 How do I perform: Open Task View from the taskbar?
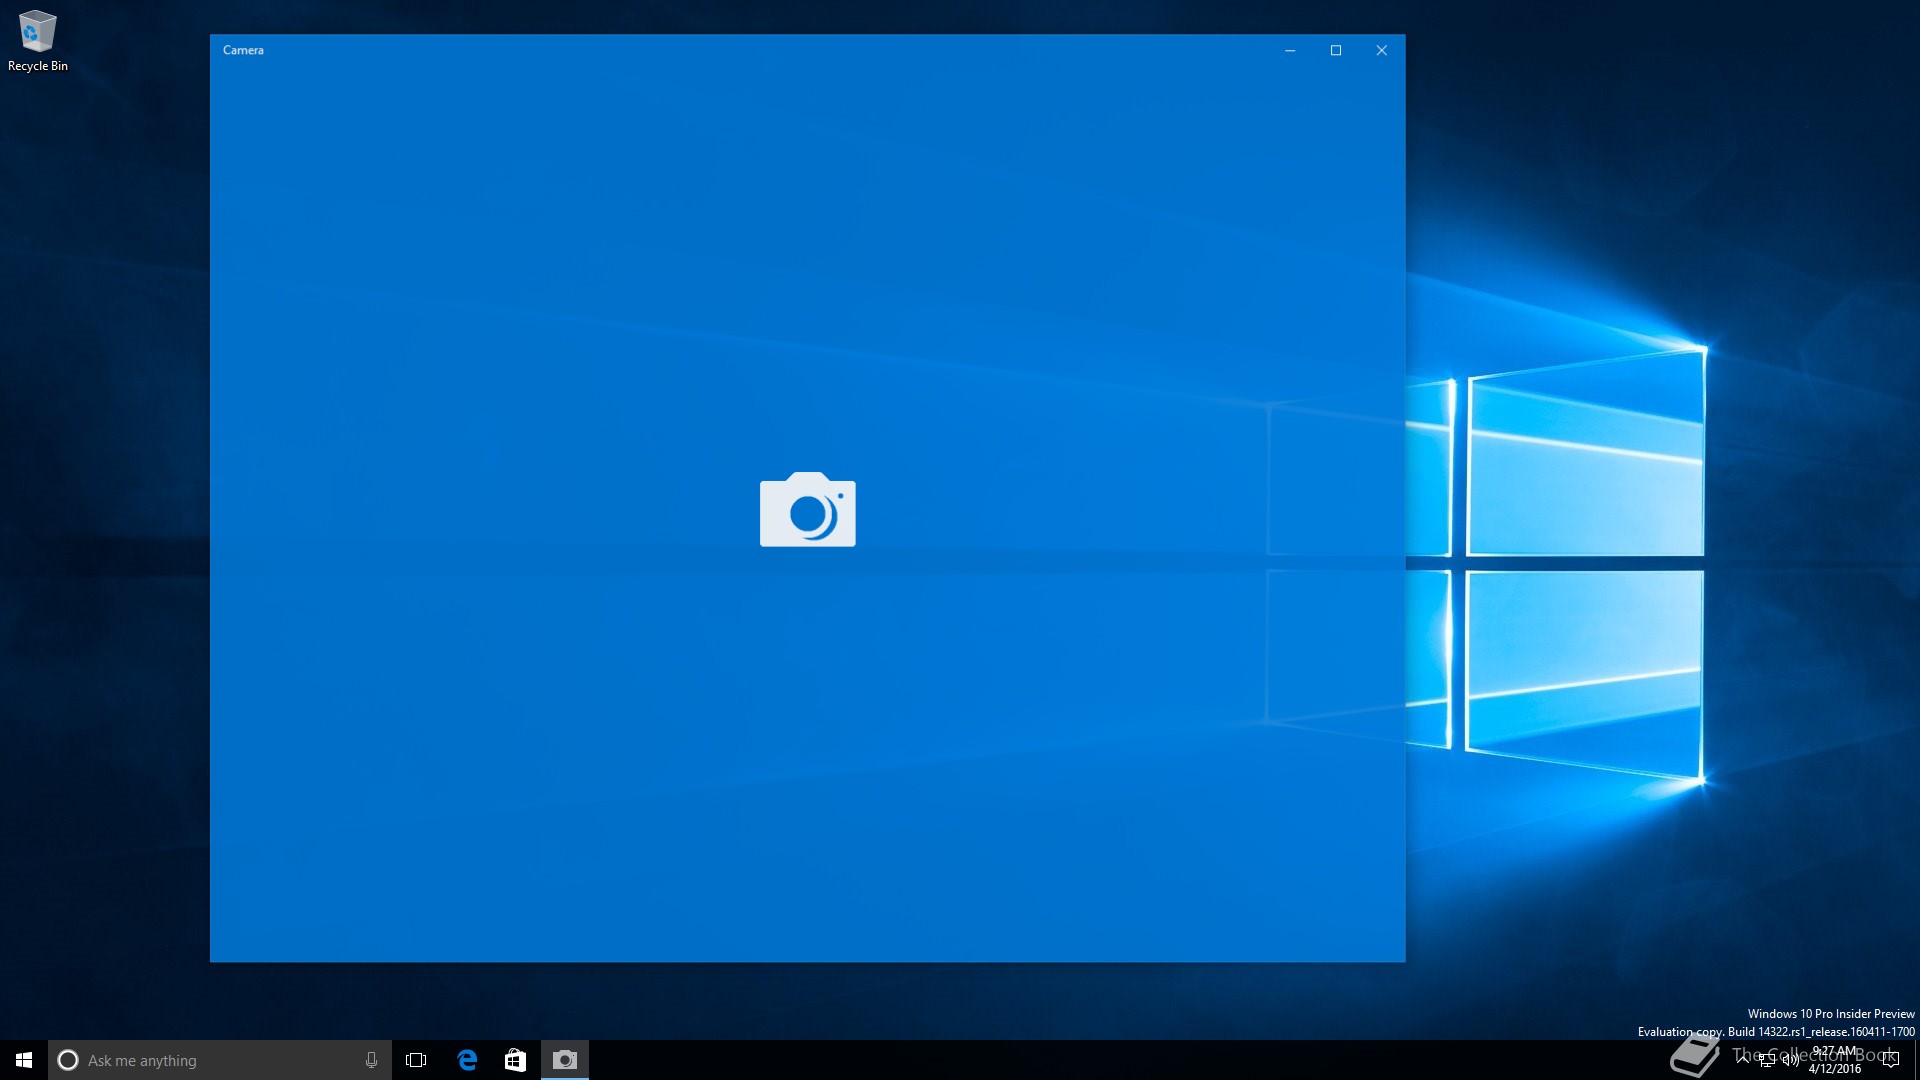(416, 1060)
